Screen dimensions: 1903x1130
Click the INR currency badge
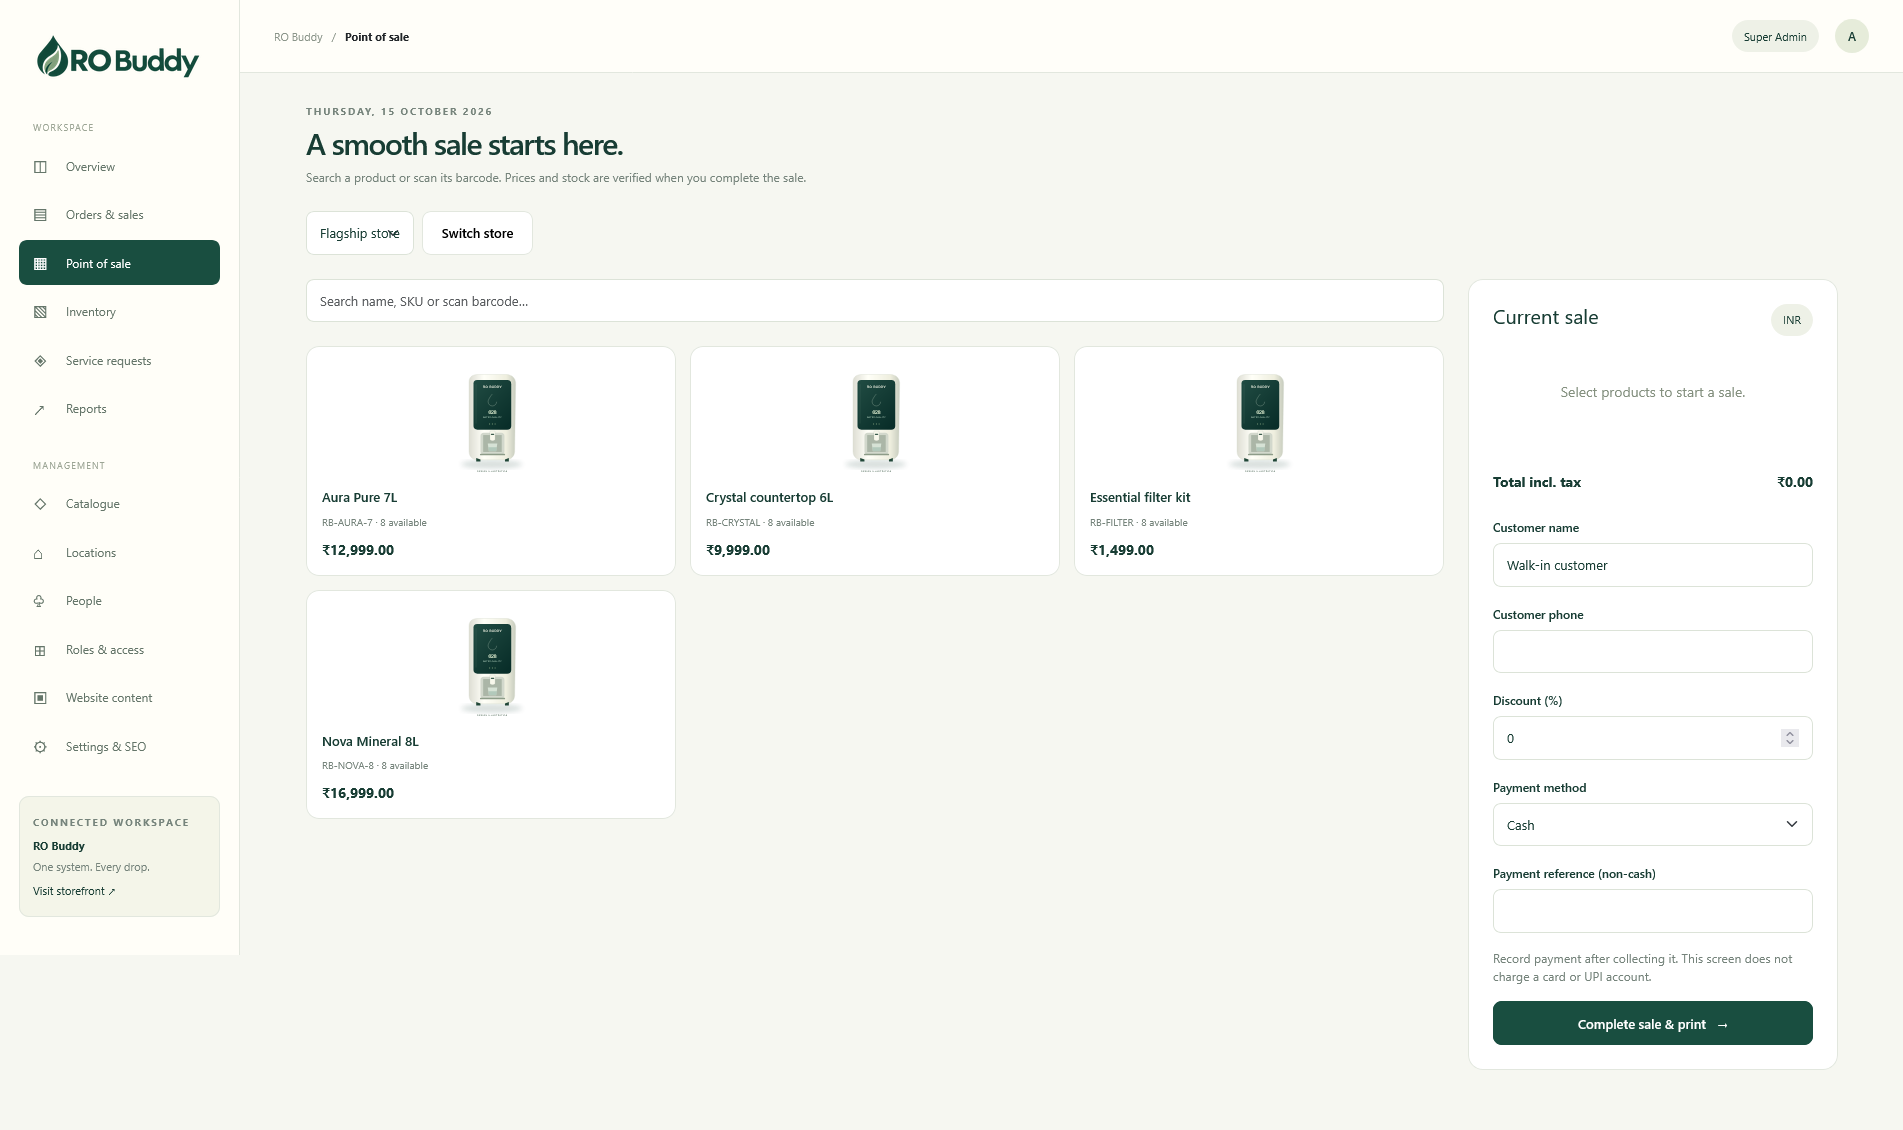pos(1792,320)
